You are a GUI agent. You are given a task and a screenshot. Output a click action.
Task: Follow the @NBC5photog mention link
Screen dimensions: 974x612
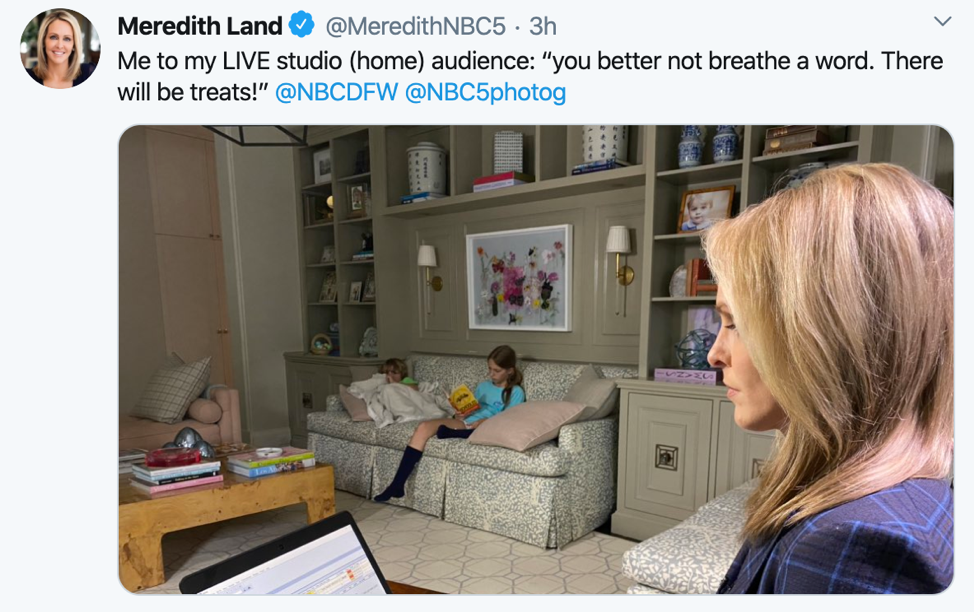(485, 92)
